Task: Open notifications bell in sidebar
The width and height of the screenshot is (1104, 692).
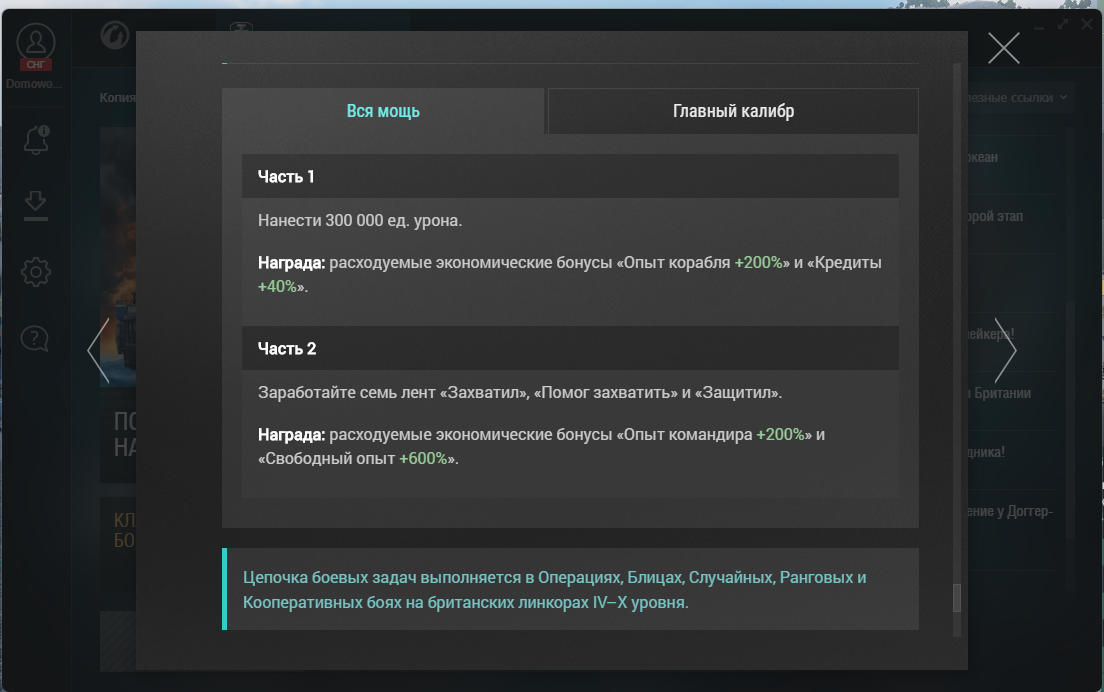Action: click(x=36, y=140)
